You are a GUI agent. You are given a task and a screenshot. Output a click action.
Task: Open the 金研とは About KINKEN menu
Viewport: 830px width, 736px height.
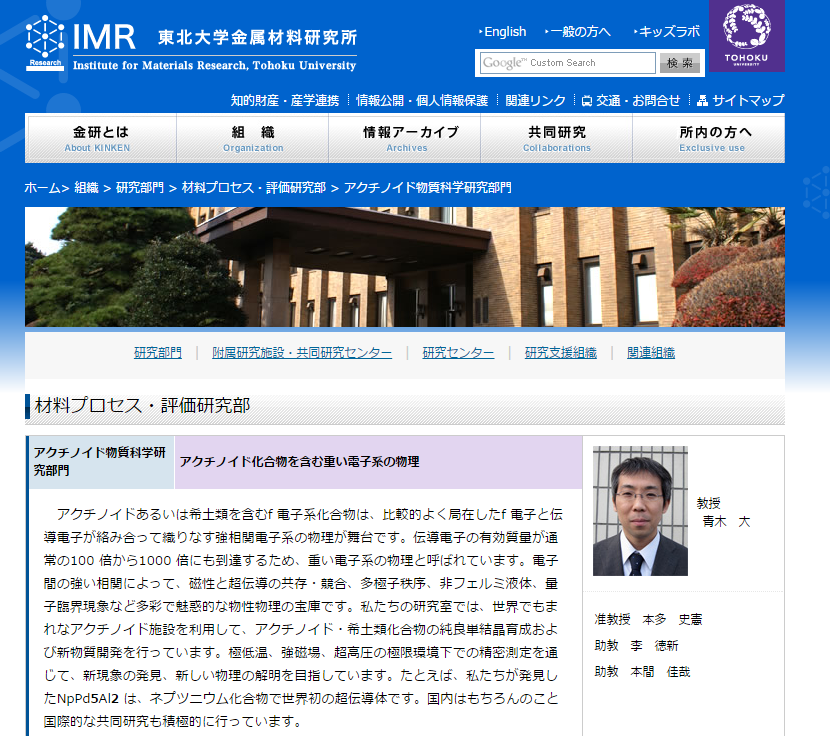pos(101,138)
